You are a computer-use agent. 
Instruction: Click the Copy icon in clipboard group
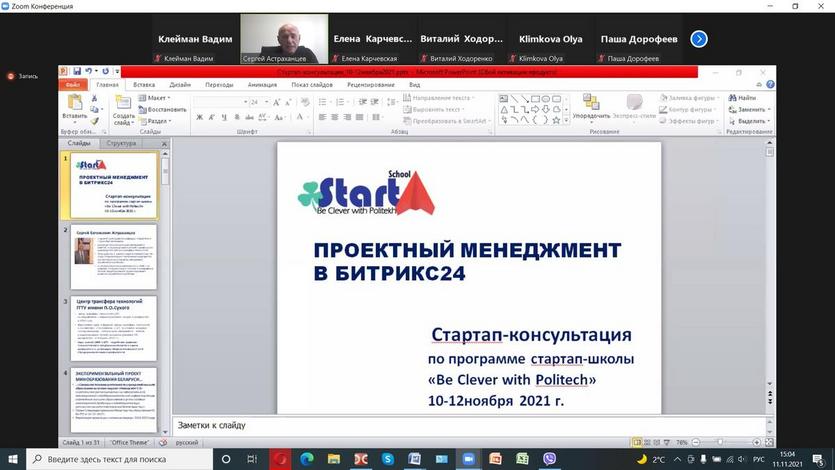click(94, 110)
